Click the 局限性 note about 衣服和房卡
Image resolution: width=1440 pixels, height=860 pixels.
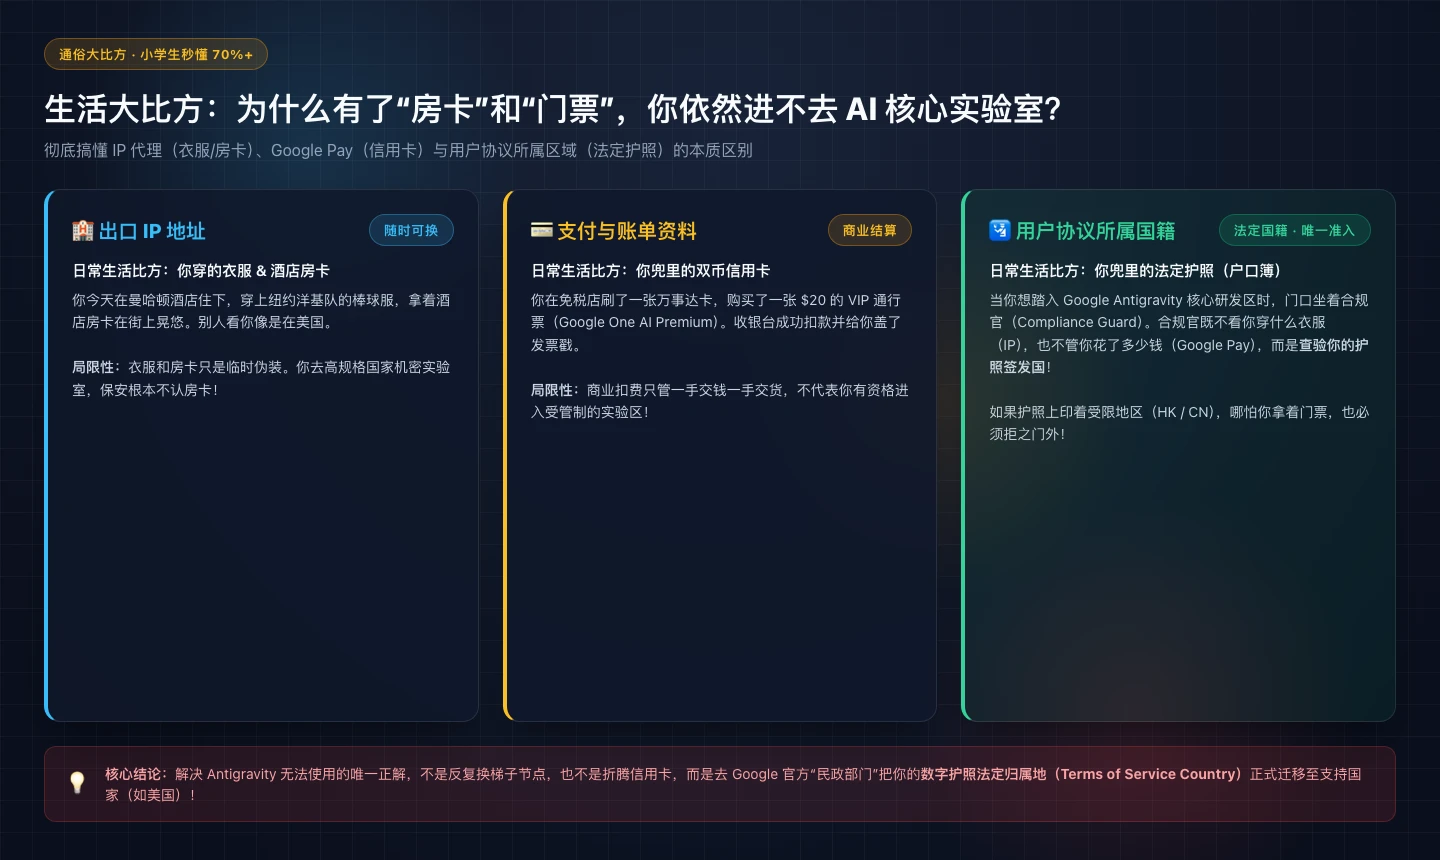[x=261, y=378]
